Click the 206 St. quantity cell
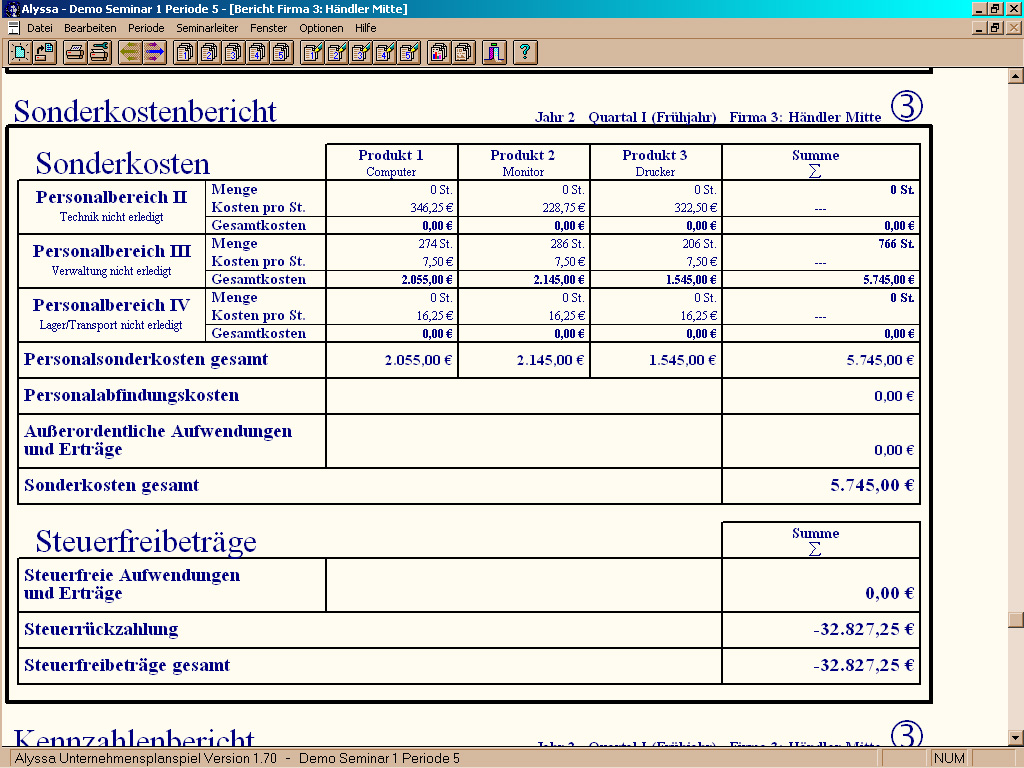1024x768 pixels. [x=699, y=244]
